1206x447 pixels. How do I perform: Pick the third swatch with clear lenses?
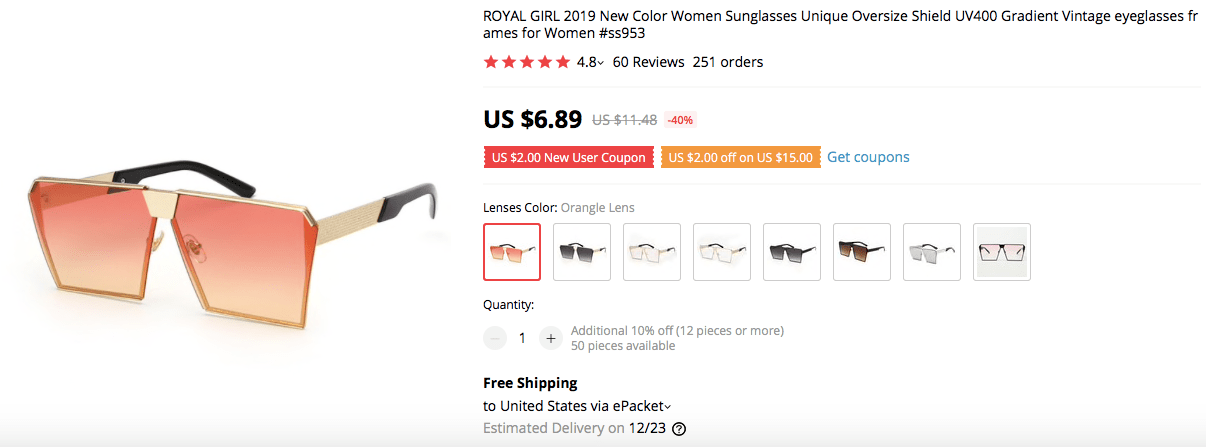652,252
